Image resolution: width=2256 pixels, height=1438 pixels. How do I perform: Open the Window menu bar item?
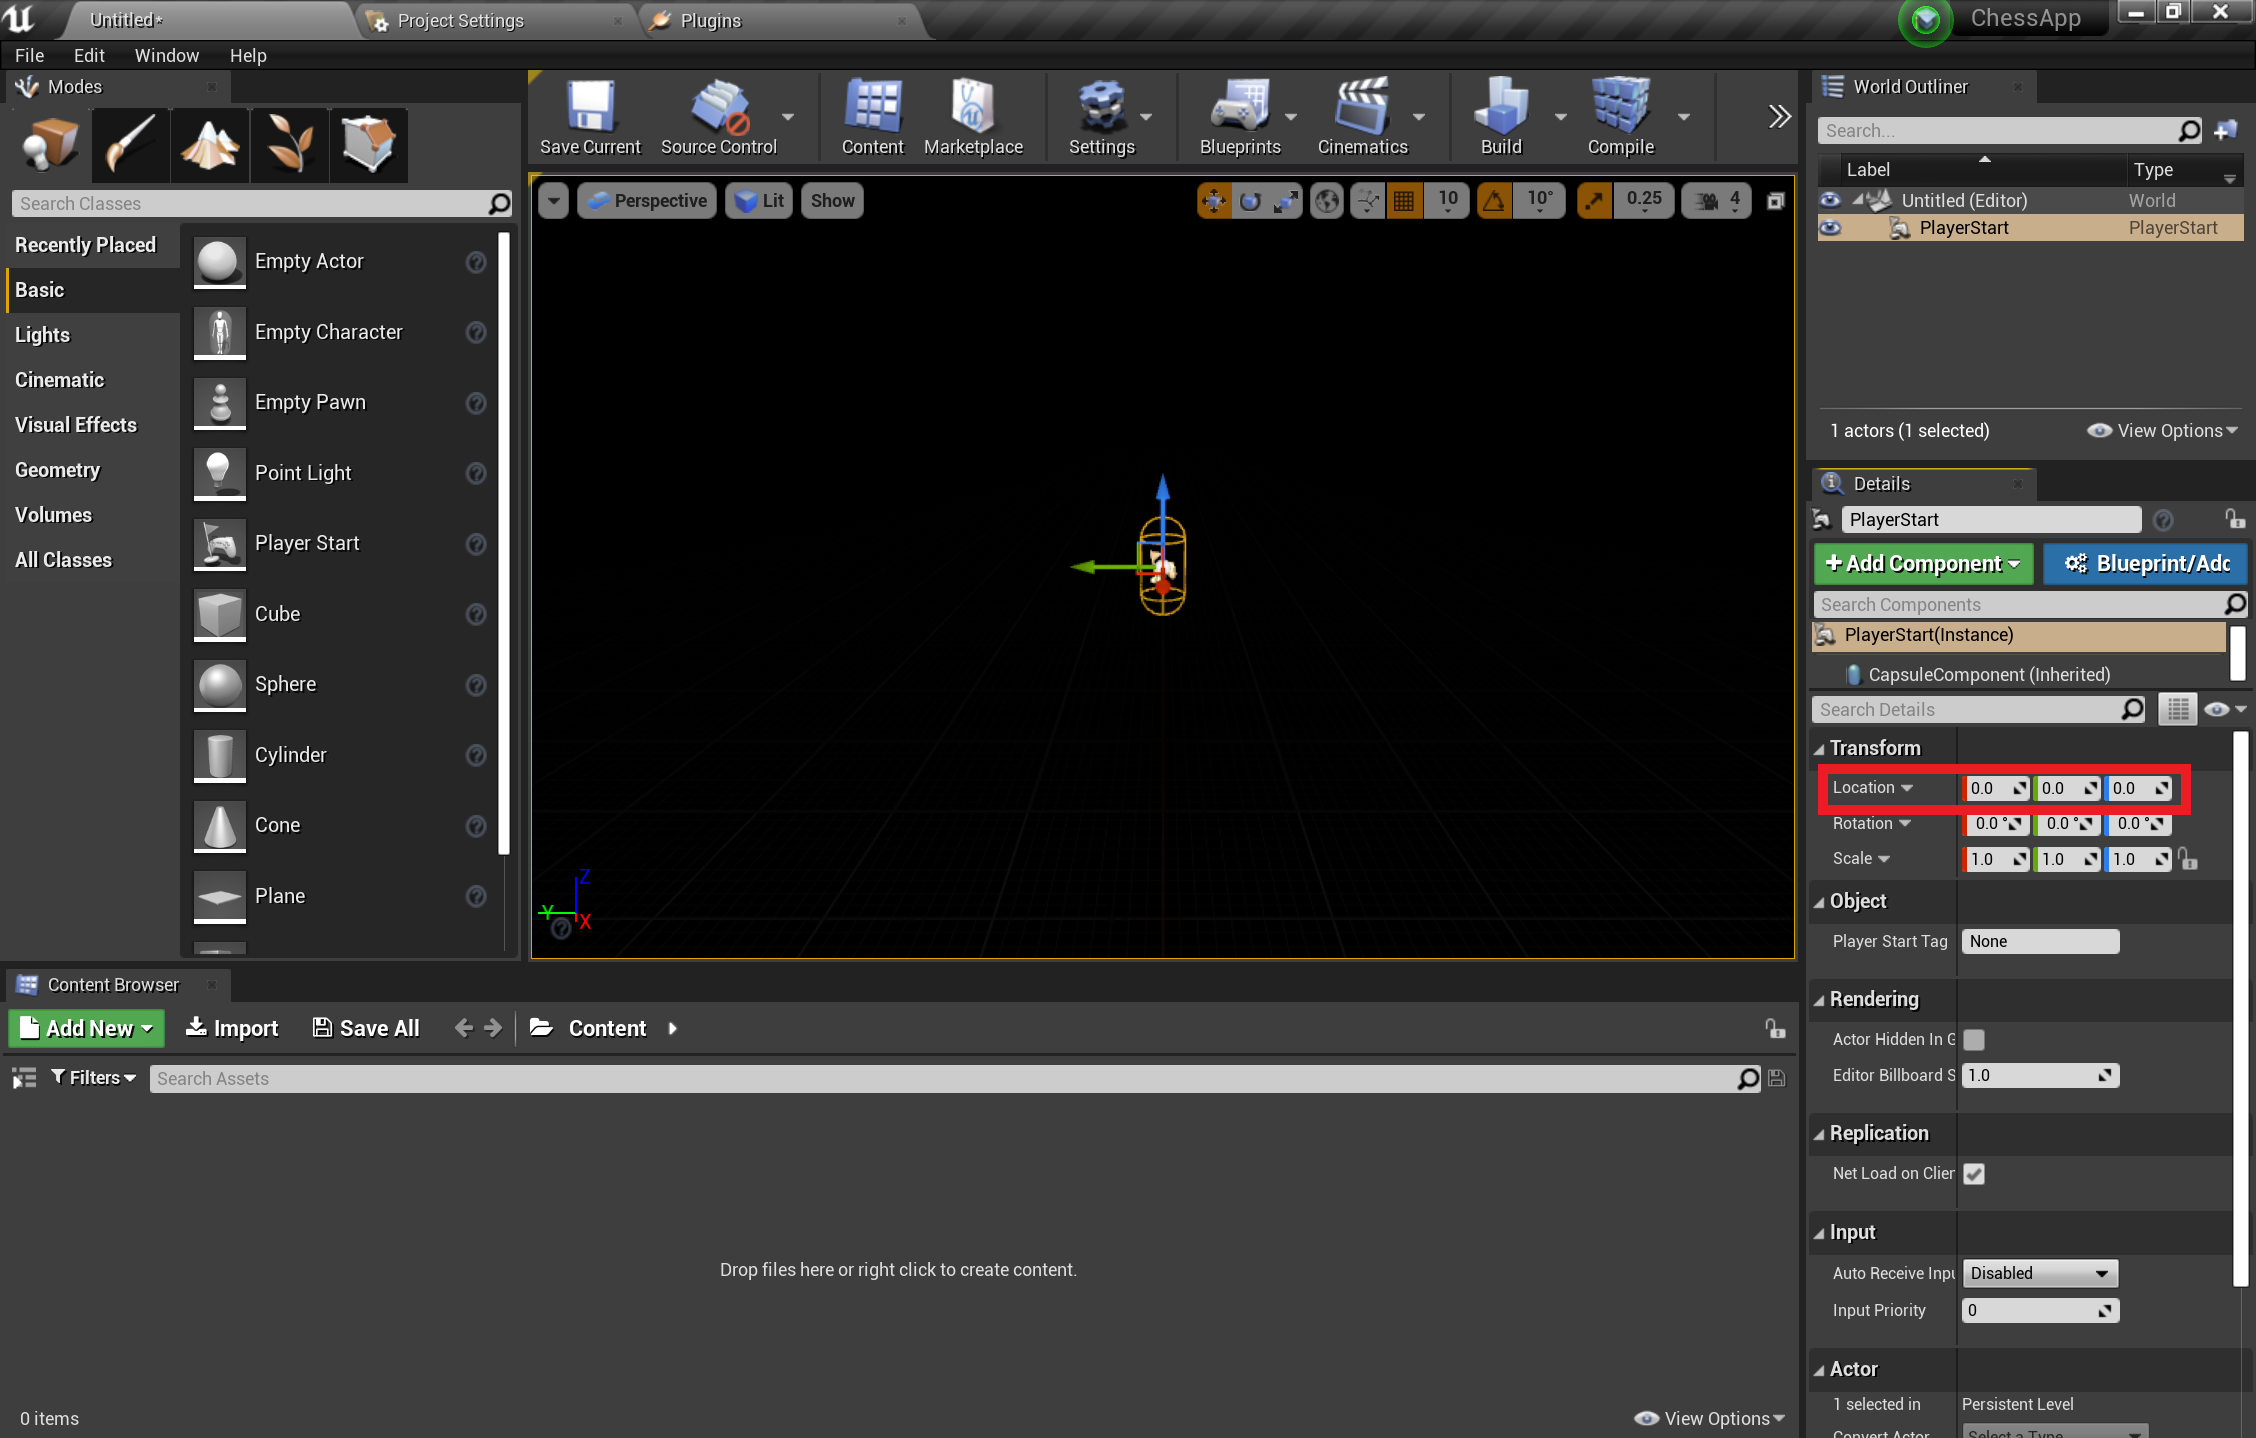[163, 56]
